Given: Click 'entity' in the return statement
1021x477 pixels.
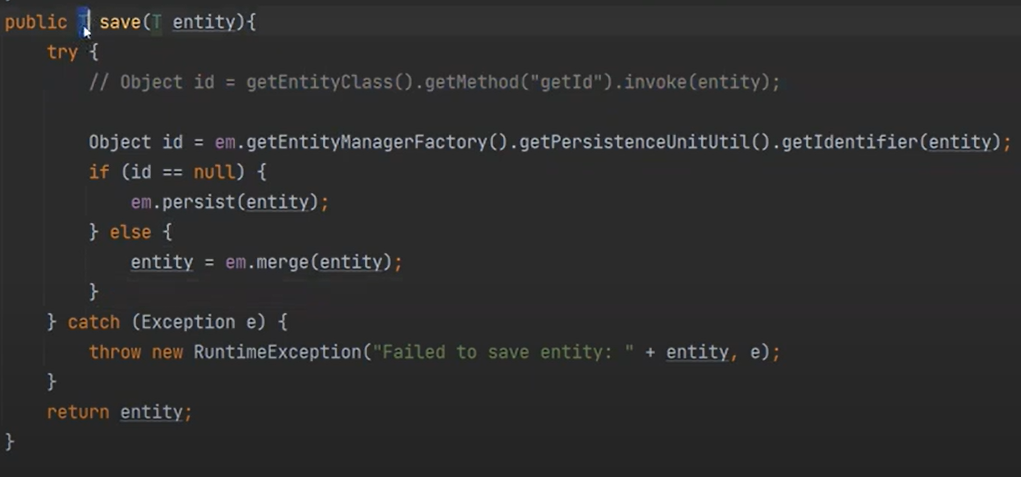Looking at the screenshot, I should [x=151, y=412].
